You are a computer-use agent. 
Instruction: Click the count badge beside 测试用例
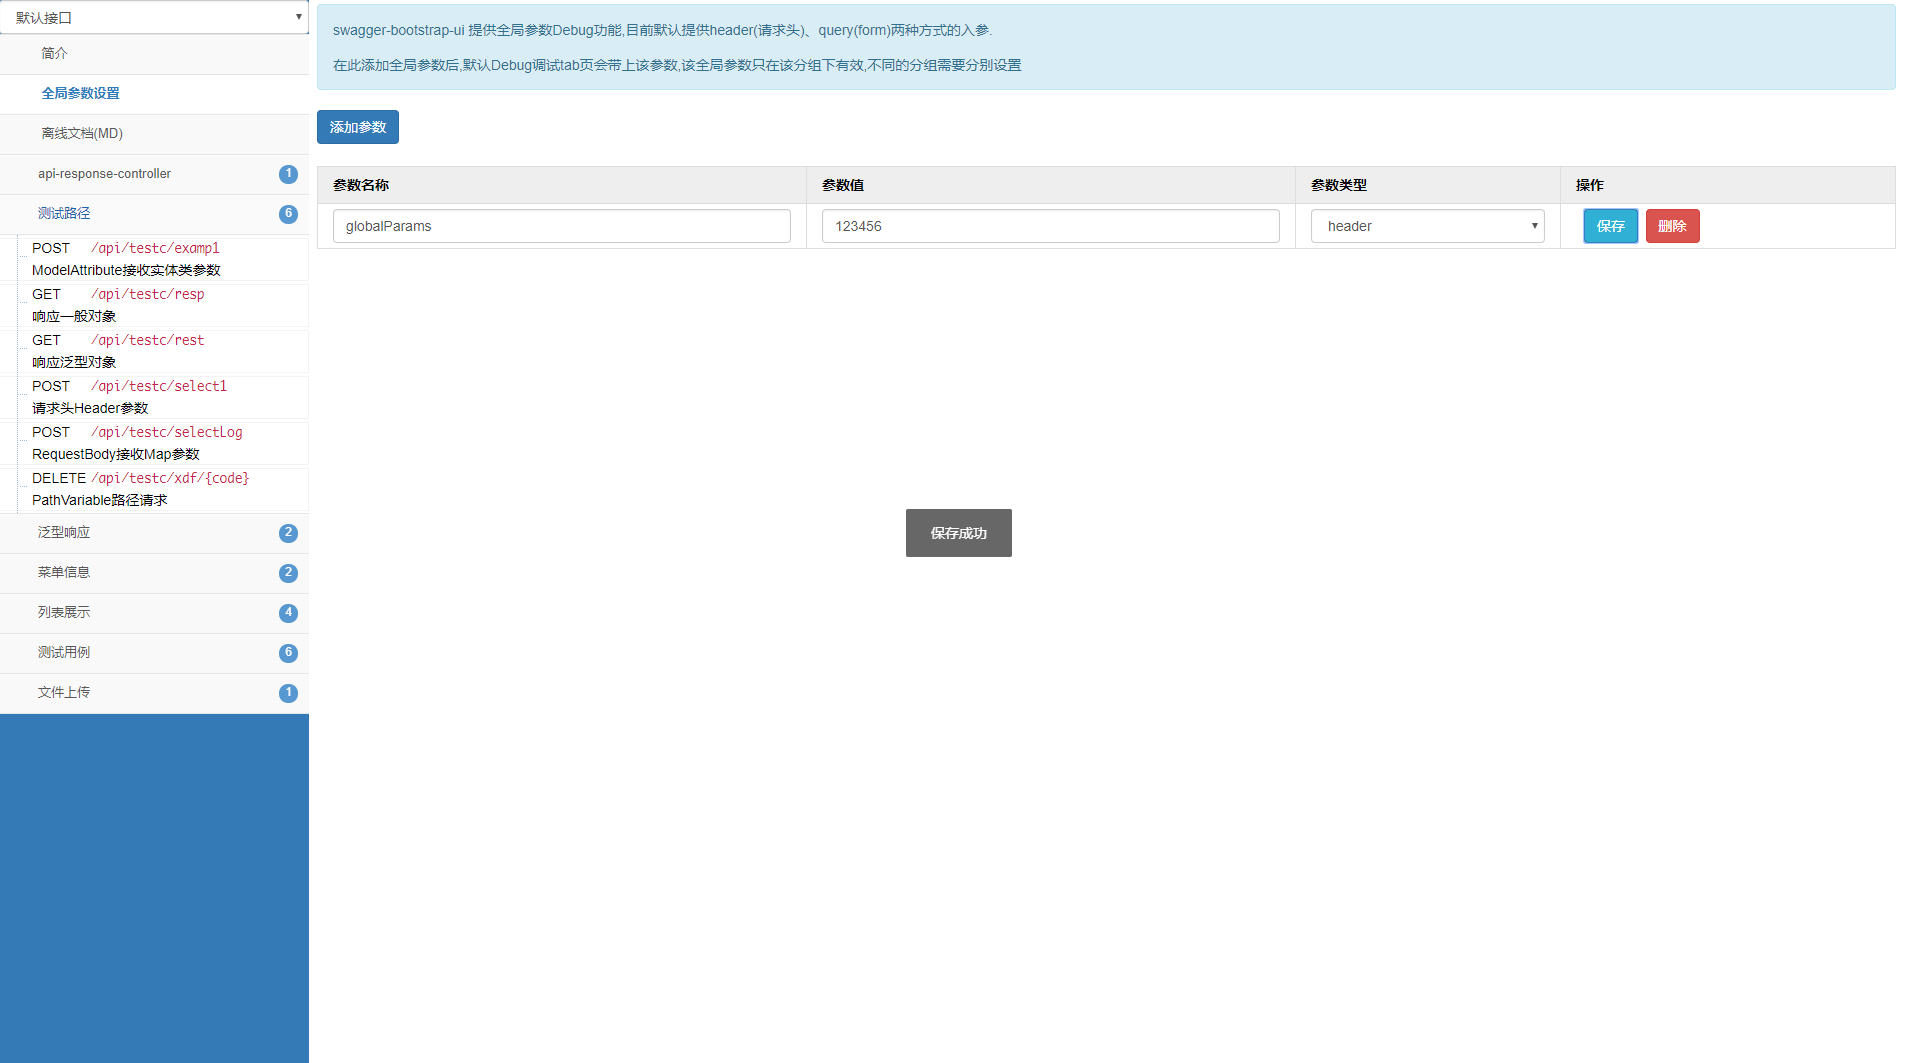[288, 653]
